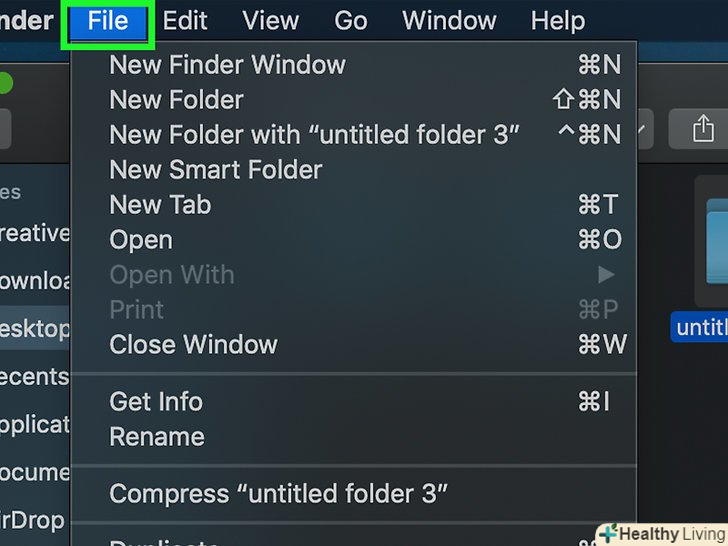Choose New Smart Folder
728x546 pixels.
tap(215, 170)
